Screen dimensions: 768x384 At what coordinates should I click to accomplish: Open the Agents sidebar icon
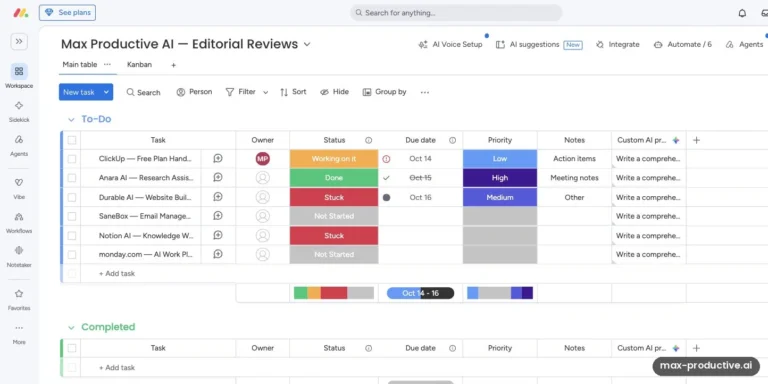[19, 140]
